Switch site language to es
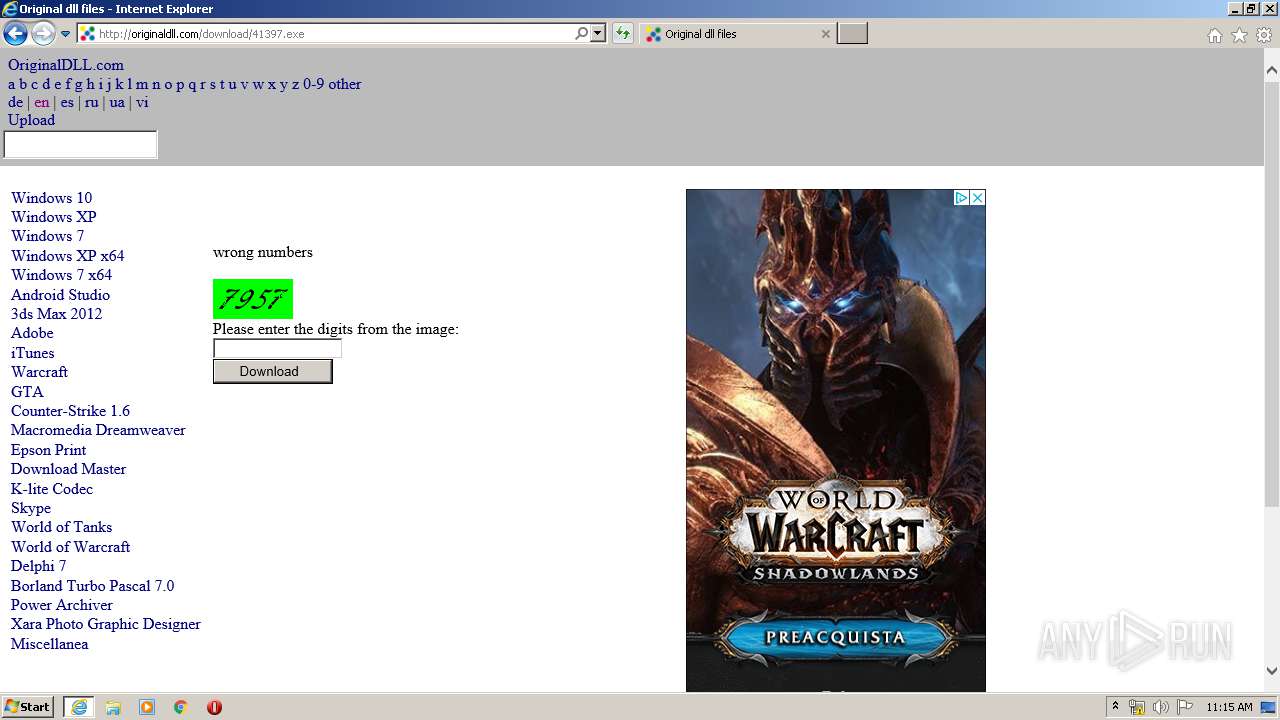This screenshot has height=720, width=1280. pyautogui.click(x=67, y=102)
